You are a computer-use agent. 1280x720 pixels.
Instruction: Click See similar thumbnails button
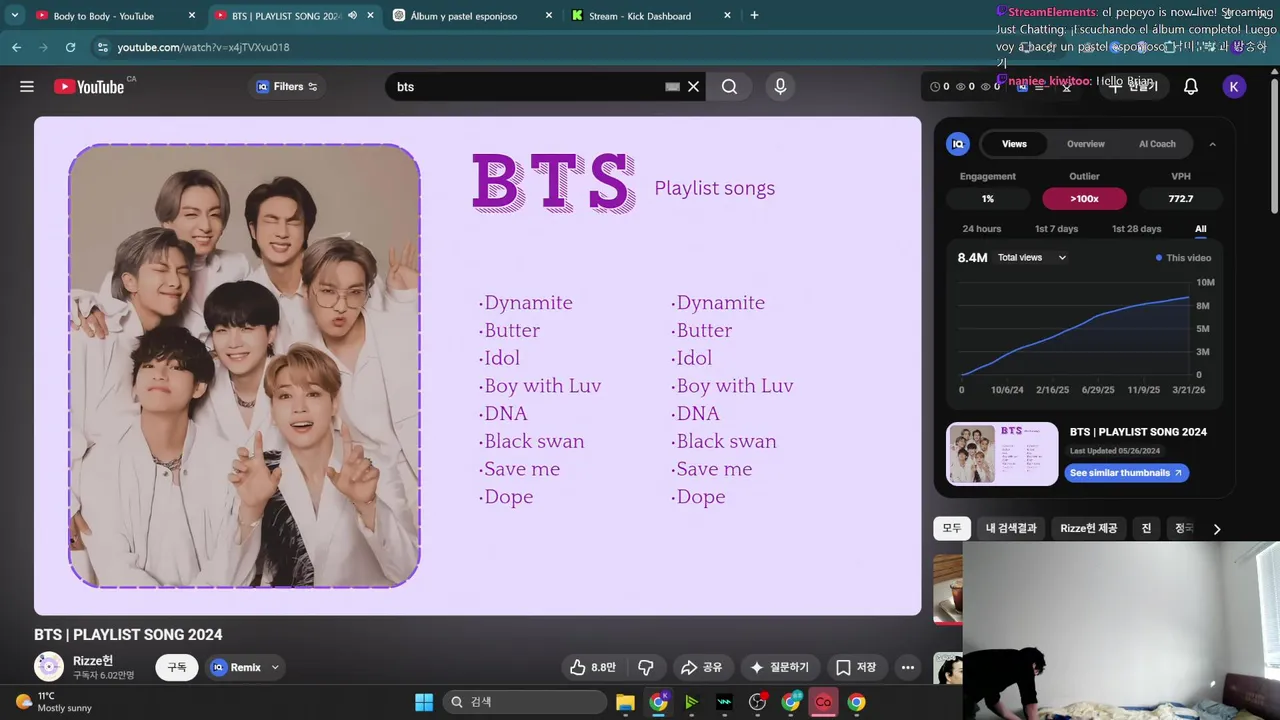tap(1126, 473)
